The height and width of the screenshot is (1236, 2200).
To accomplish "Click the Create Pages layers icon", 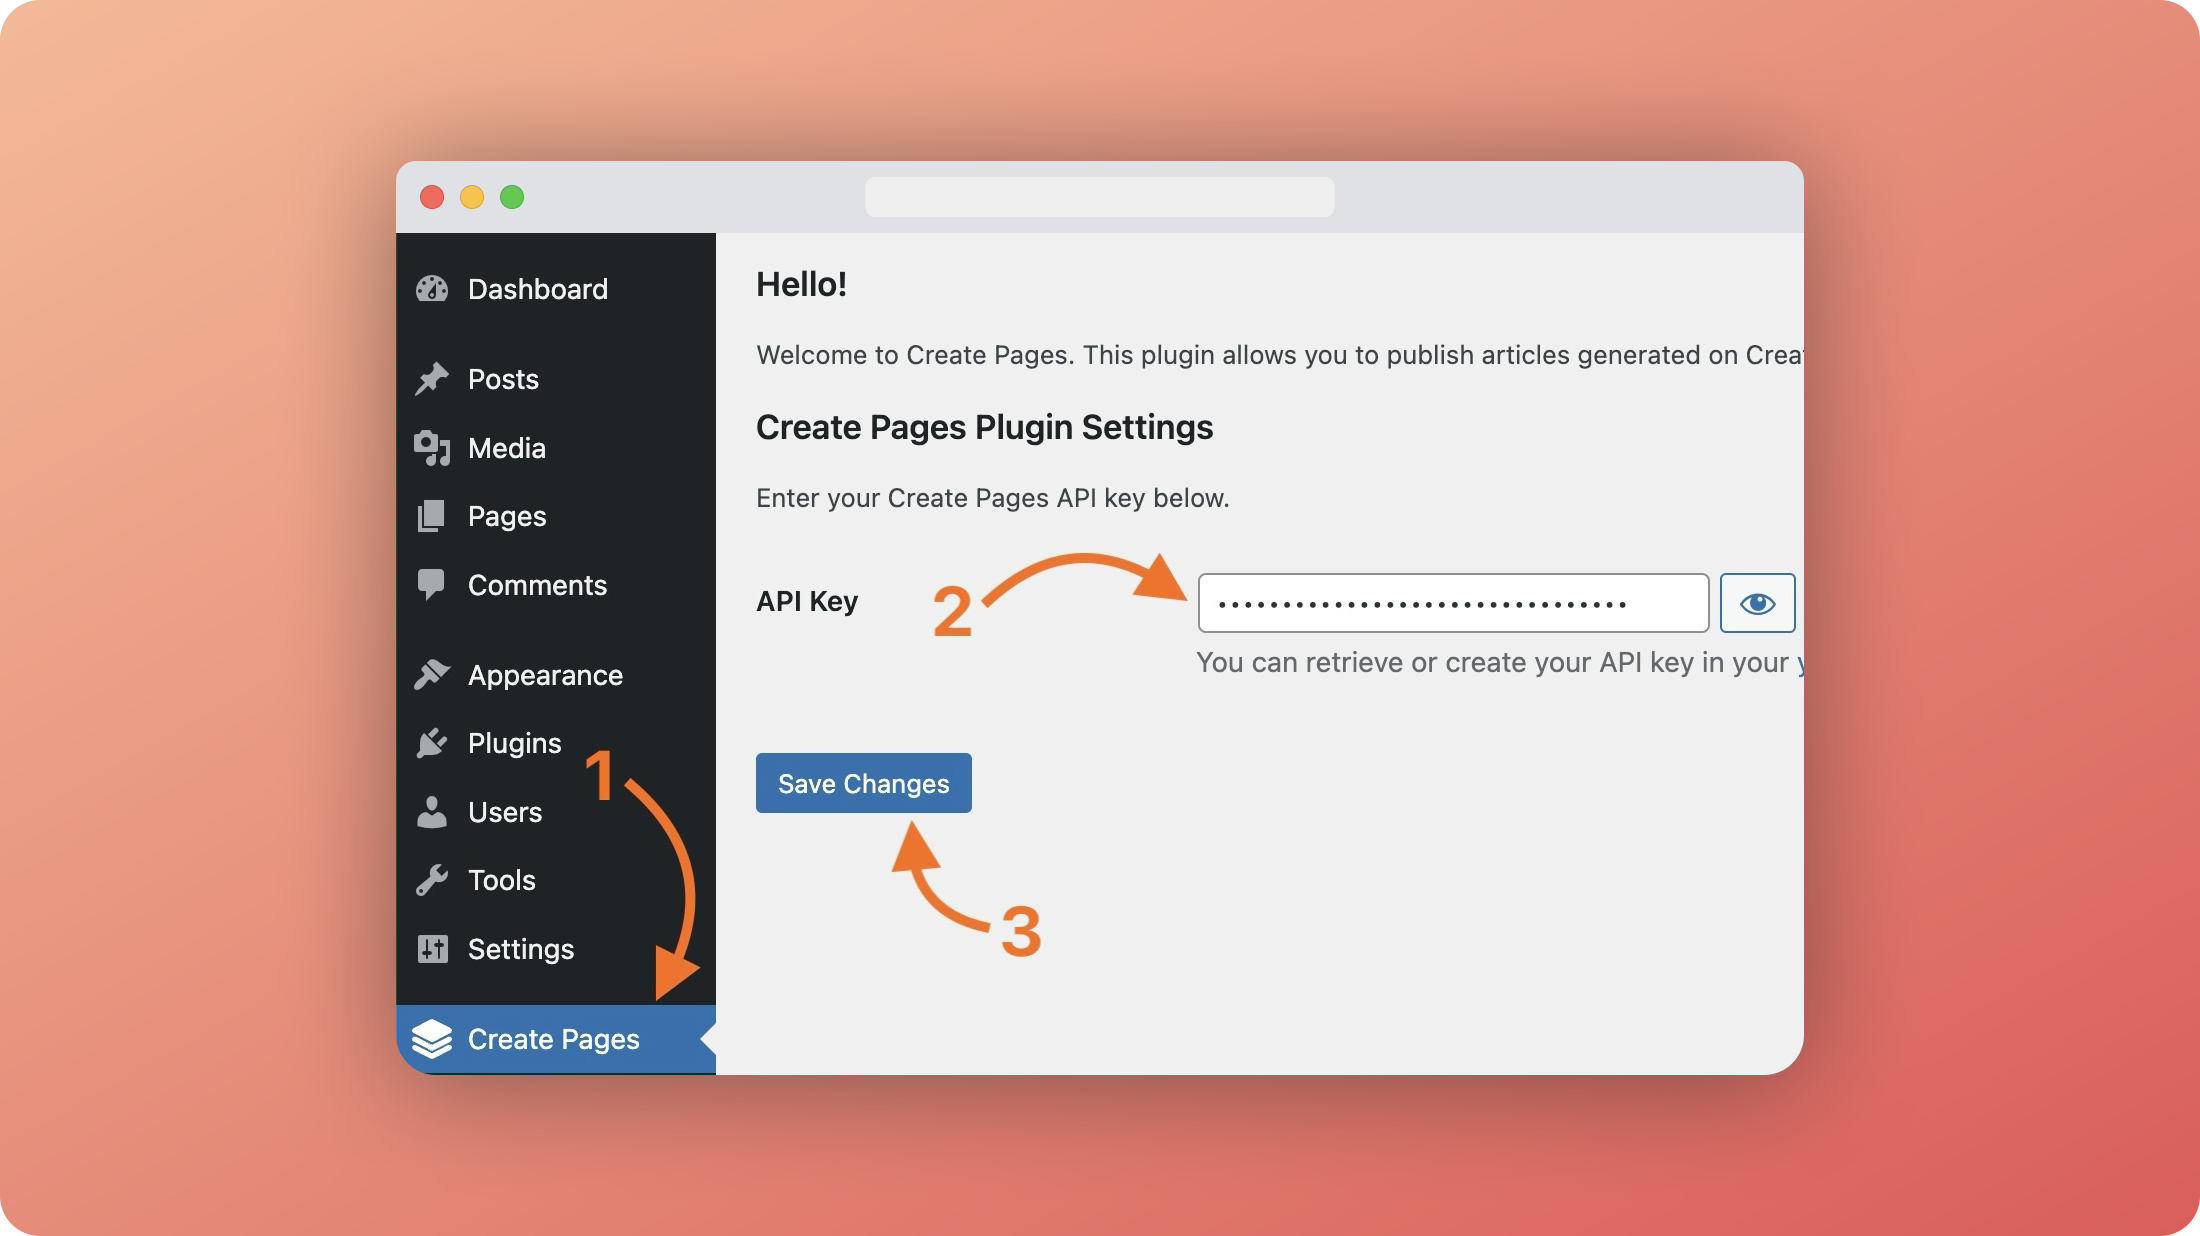I will click(x=432, y=1040).
